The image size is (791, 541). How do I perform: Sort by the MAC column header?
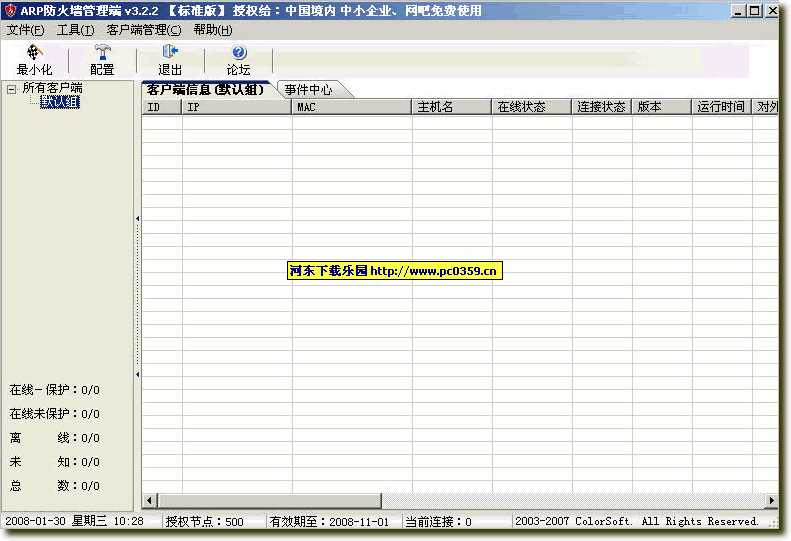(x=351, y=107)
